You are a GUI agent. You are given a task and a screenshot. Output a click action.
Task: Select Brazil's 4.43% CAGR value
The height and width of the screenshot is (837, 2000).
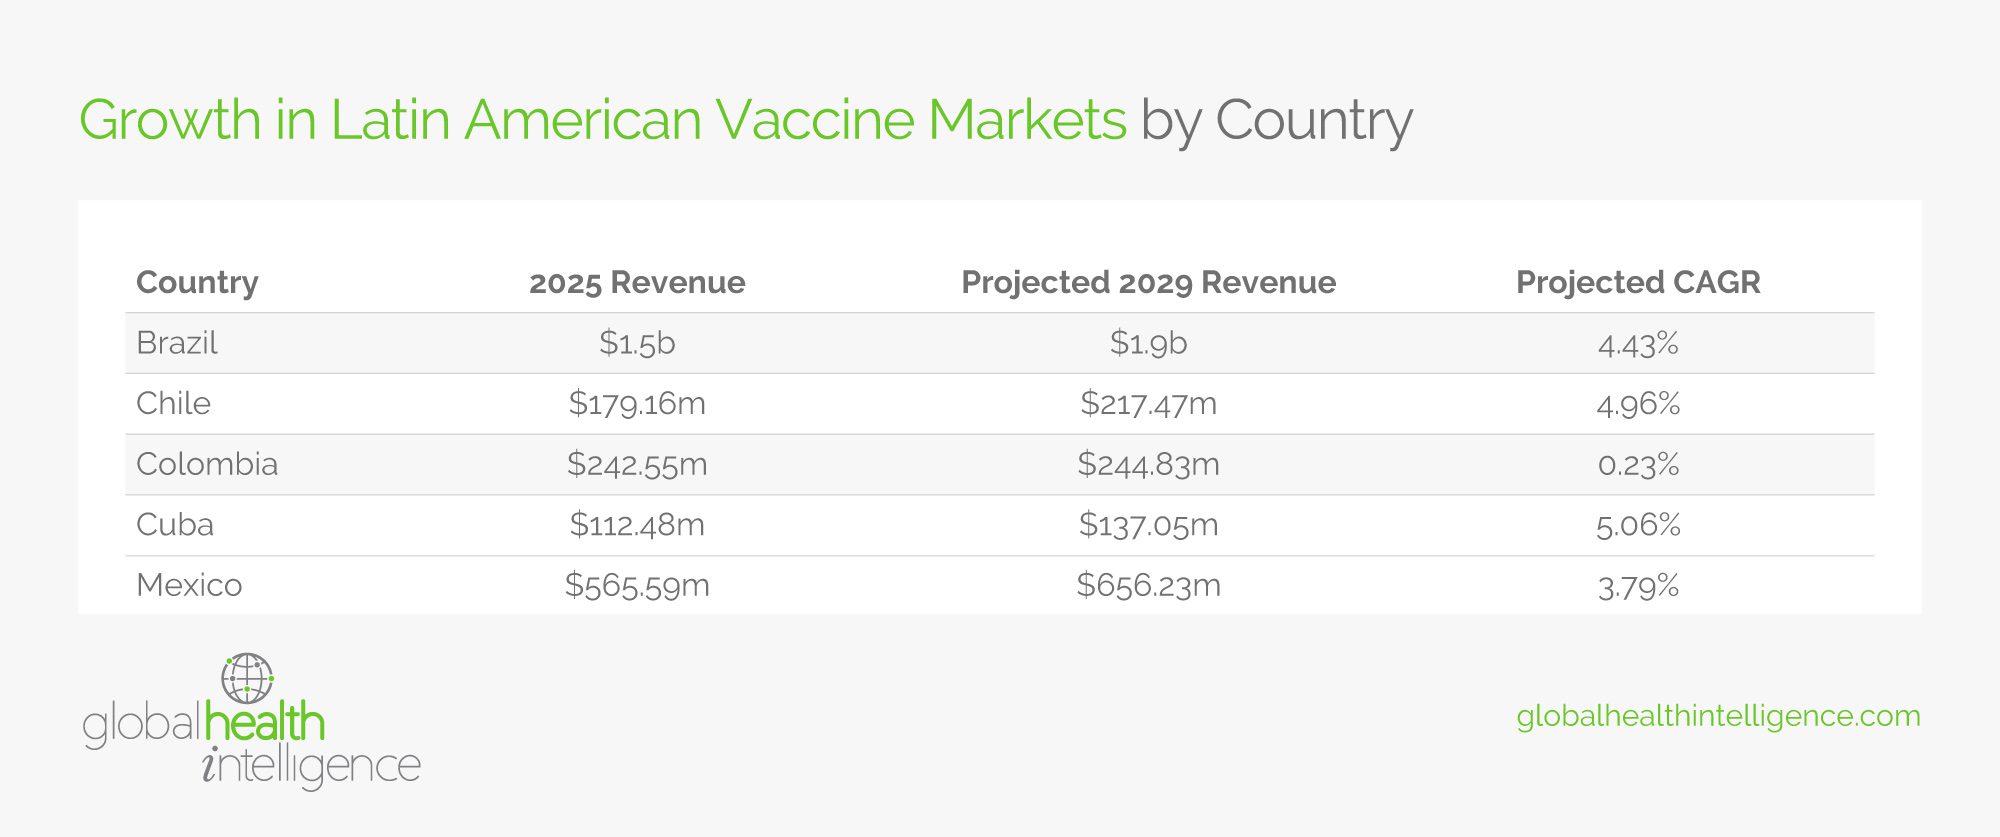pyautogui.click(x=1638, y=343)
